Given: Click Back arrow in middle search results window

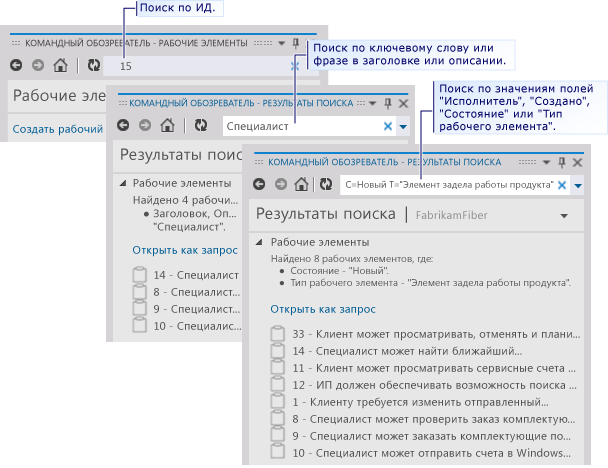Looking at the screenshot, I should pos(123,125).
